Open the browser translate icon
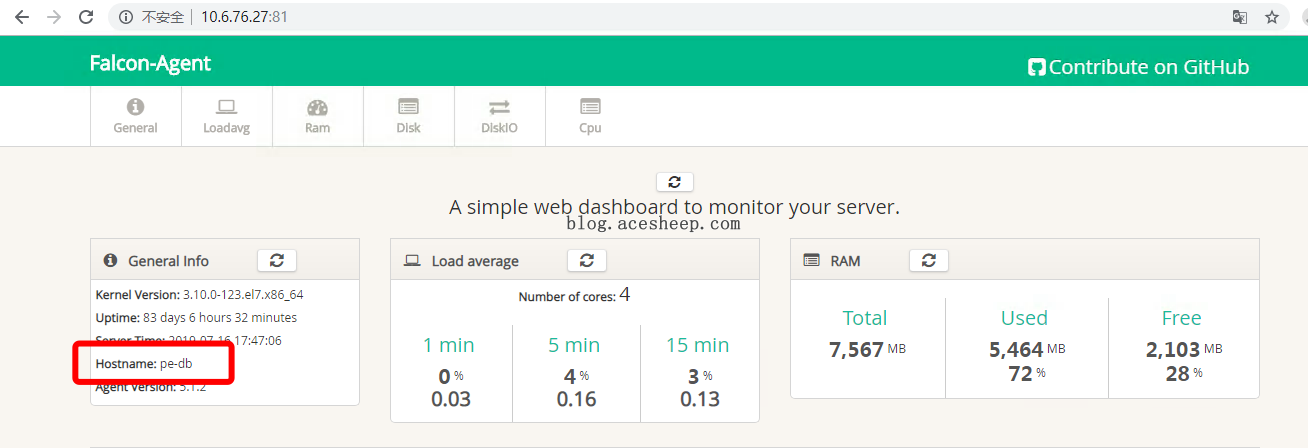Screen dimensions: 1308x448 (1239, 17)
